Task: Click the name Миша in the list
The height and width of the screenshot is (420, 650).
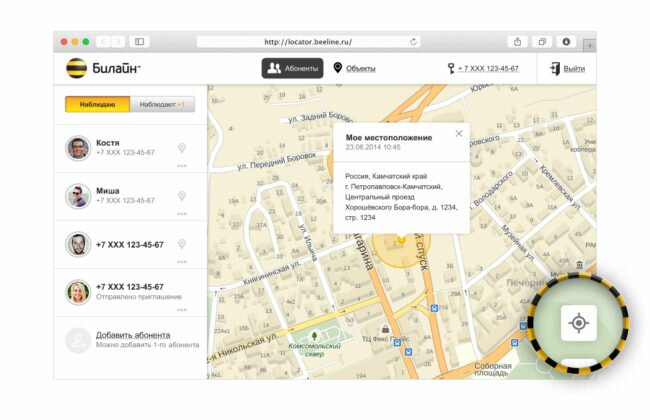Action: [108, 191]
